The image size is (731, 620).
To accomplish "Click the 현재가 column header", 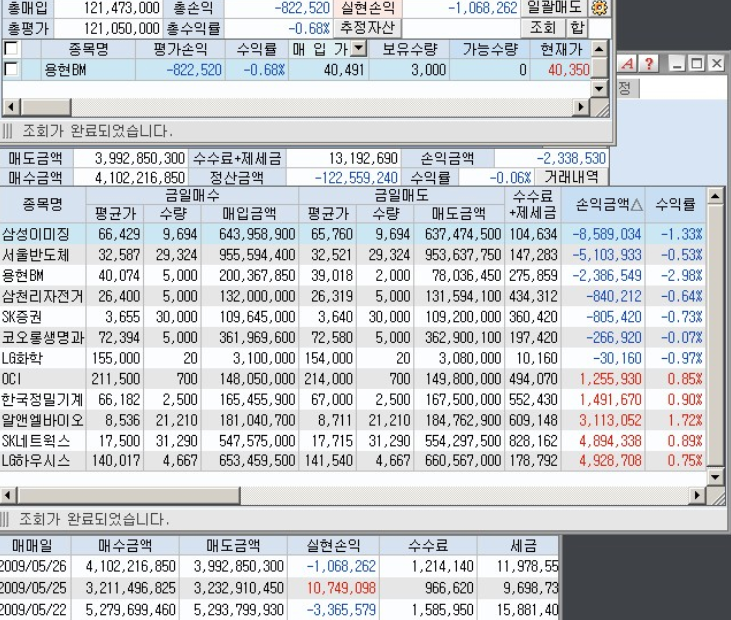I will (x=561, y=48).
